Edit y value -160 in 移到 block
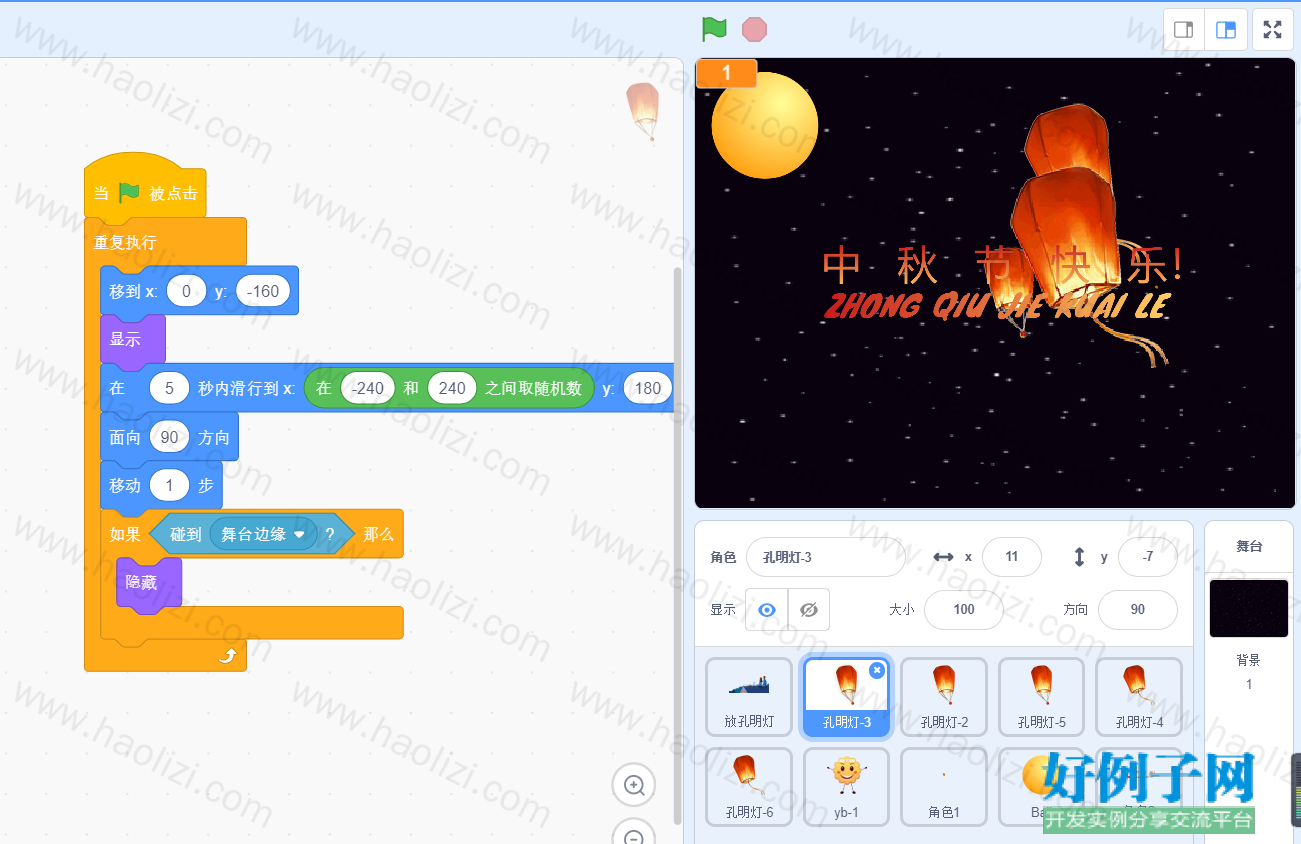 (263, 291)
